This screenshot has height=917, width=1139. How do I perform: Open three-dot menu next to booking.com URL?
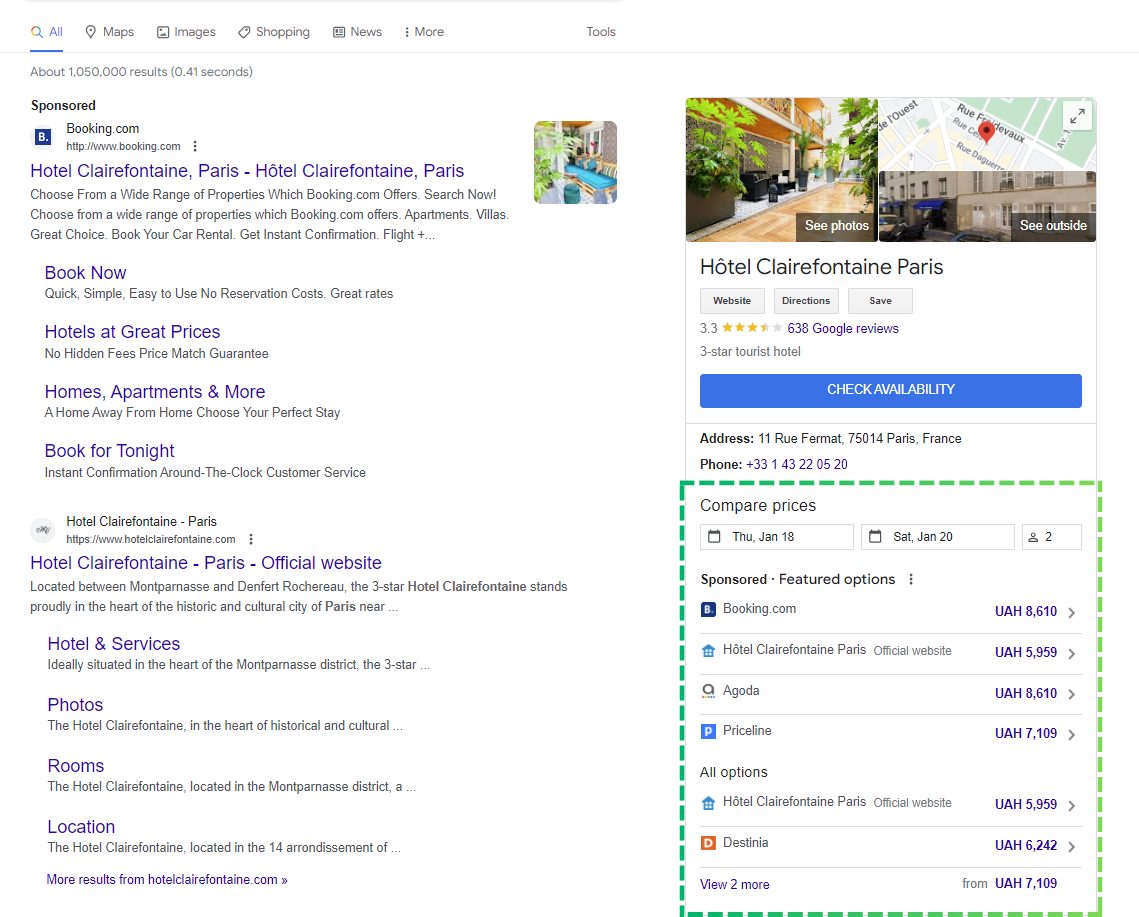coord(195,146)
